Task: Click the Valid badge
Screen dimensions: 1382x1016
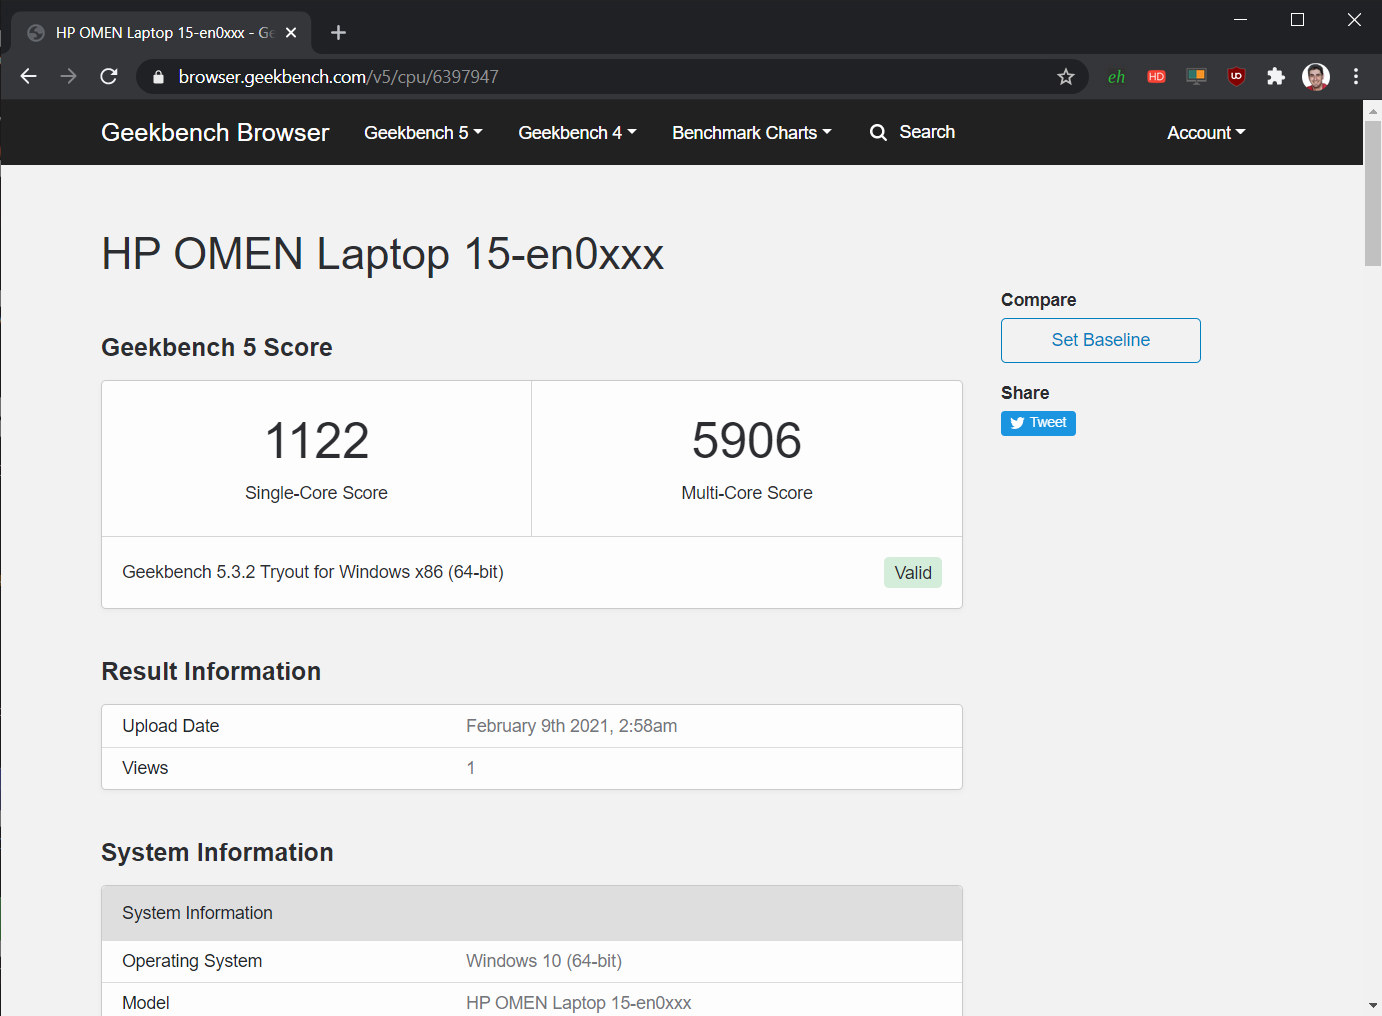Action: [913, 573]
